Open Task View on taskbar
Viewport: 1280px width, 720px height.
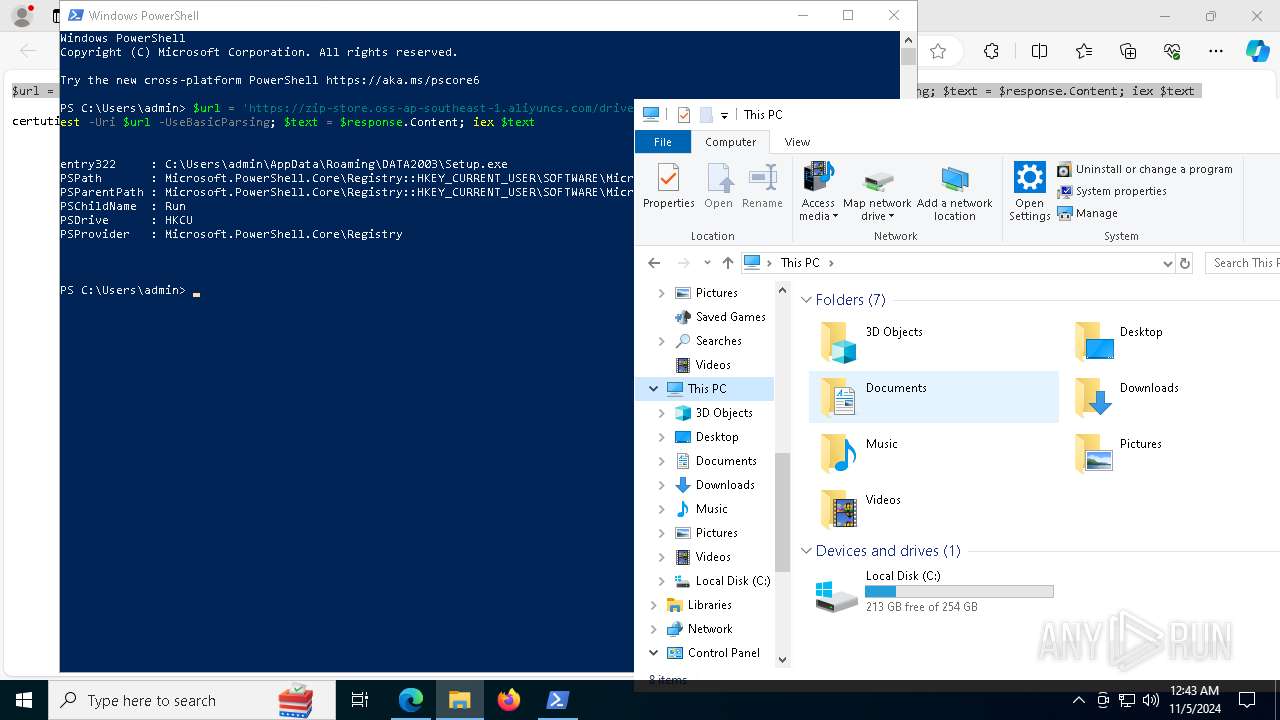(360, 700)
